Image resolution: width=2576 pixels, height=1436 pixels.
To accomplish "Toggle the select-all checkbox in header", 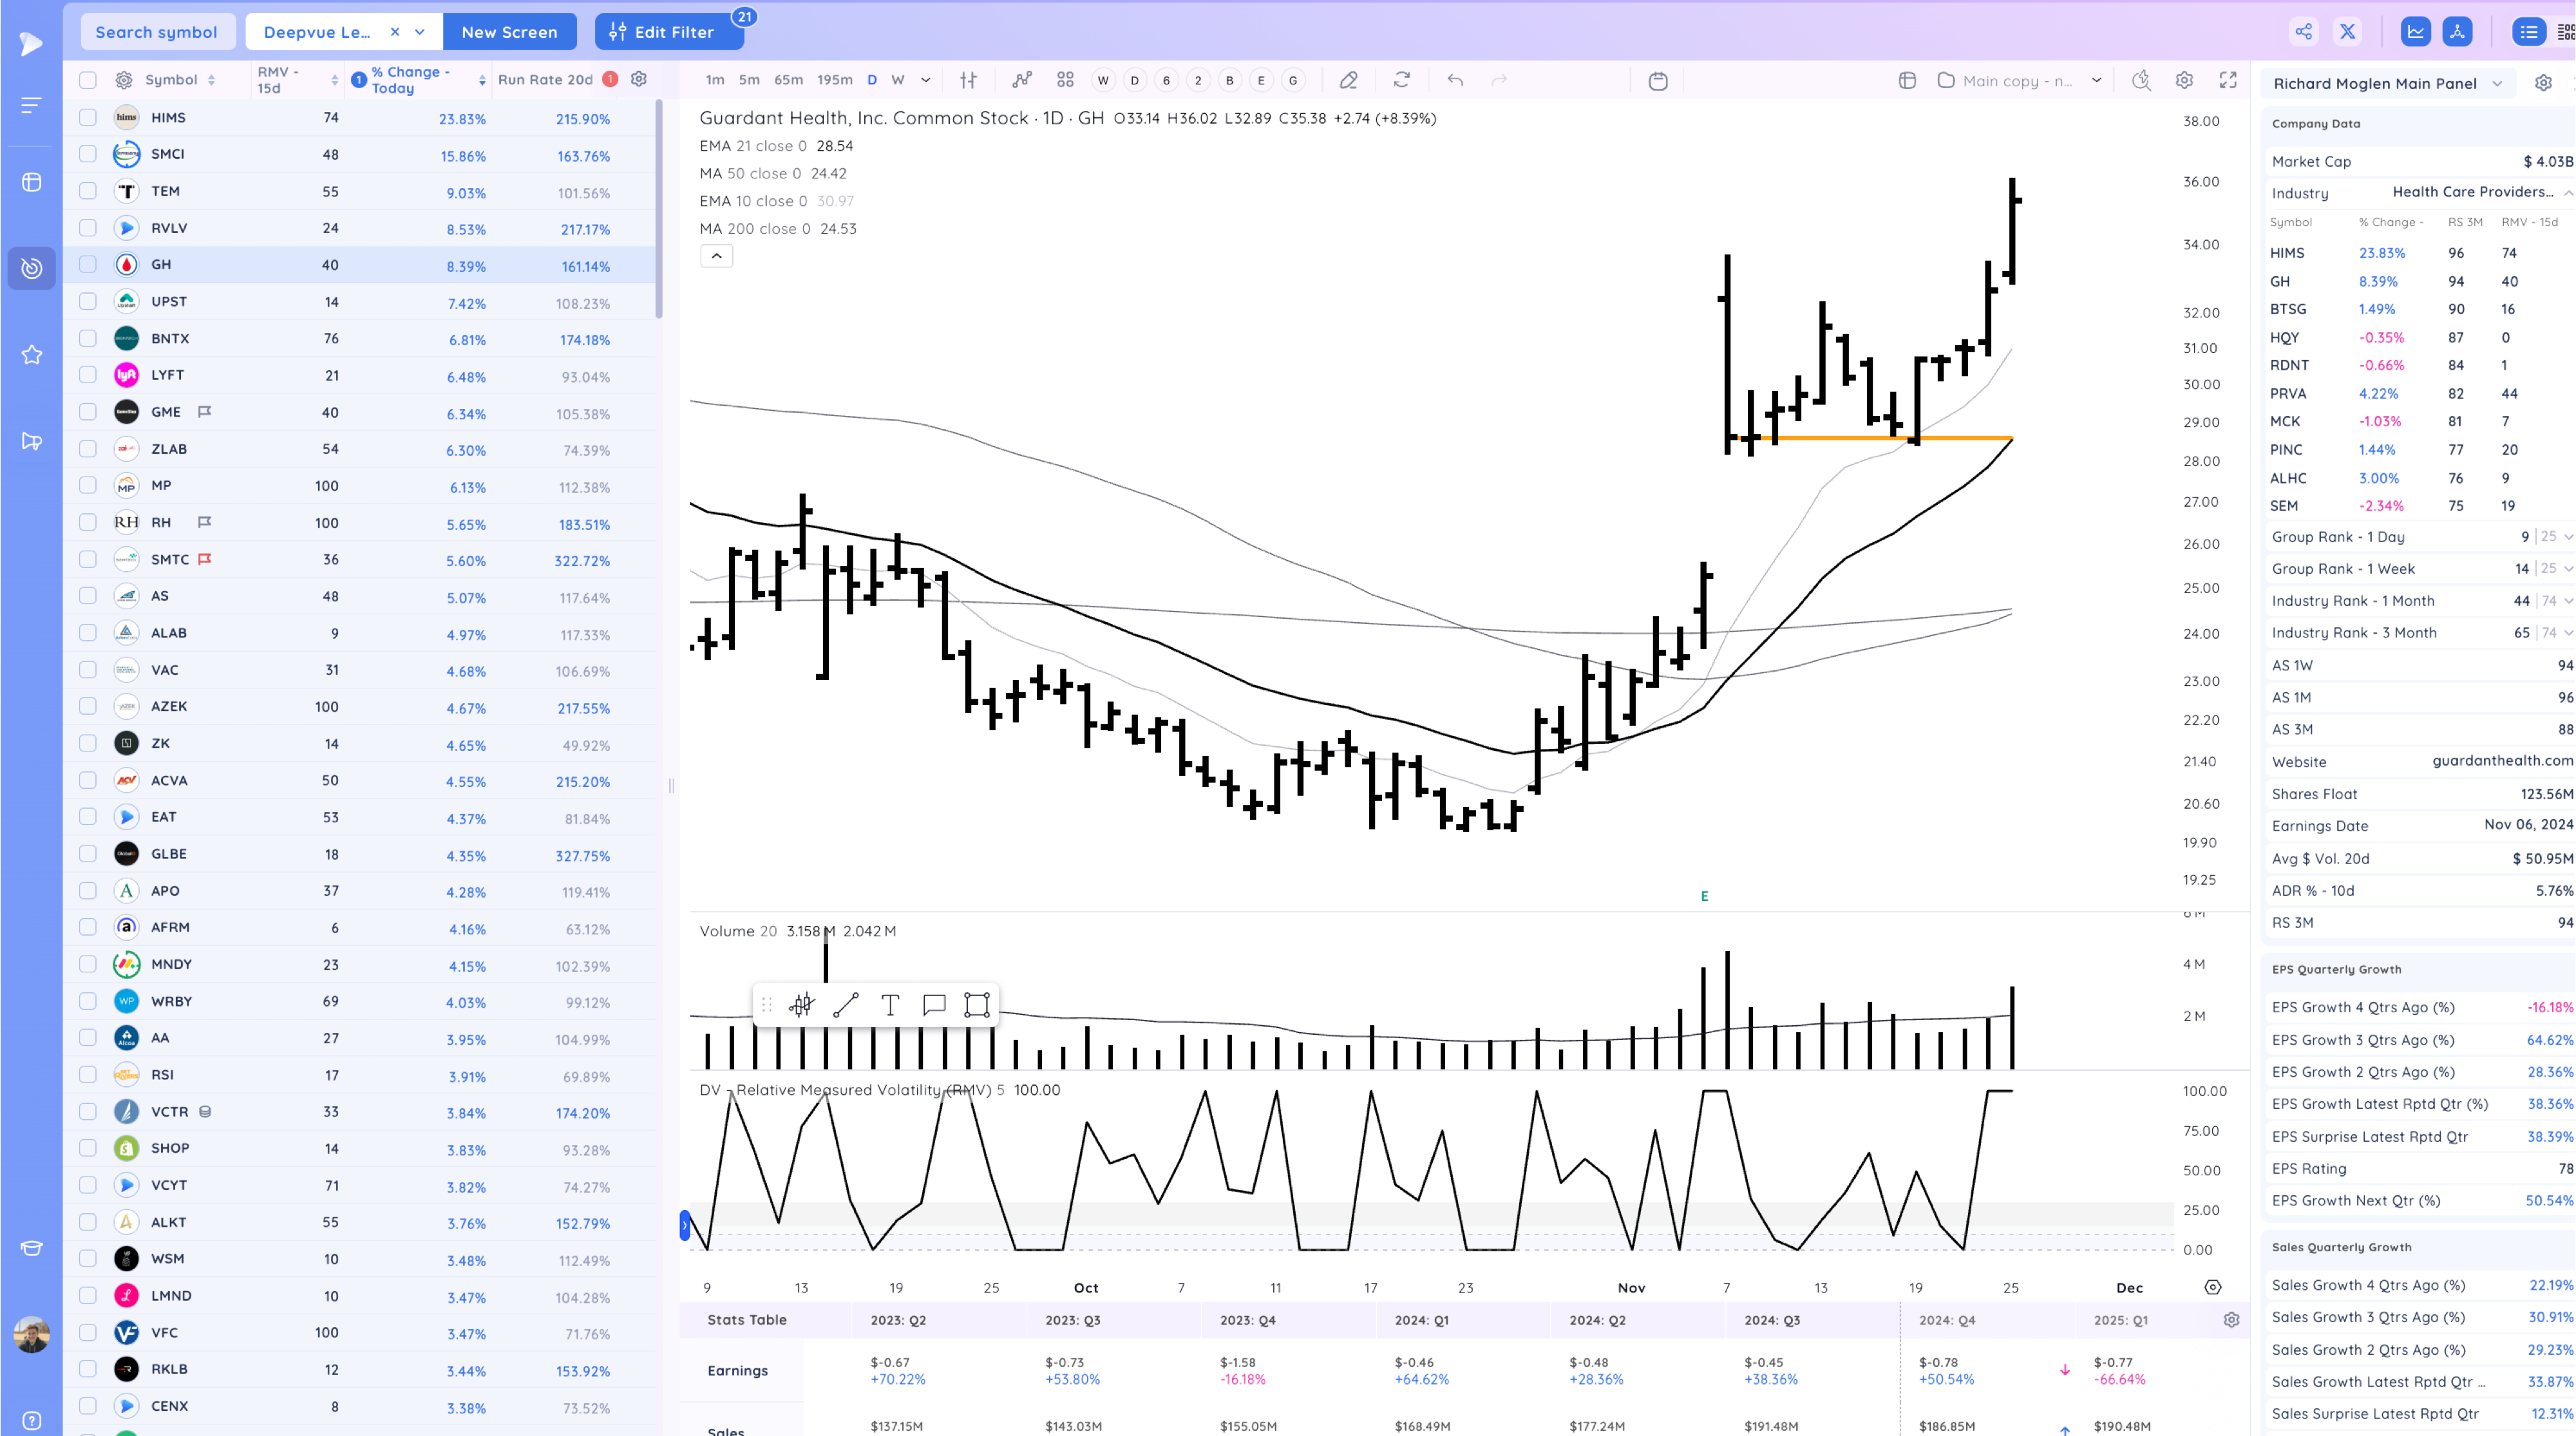I will [x=88, y=80].
